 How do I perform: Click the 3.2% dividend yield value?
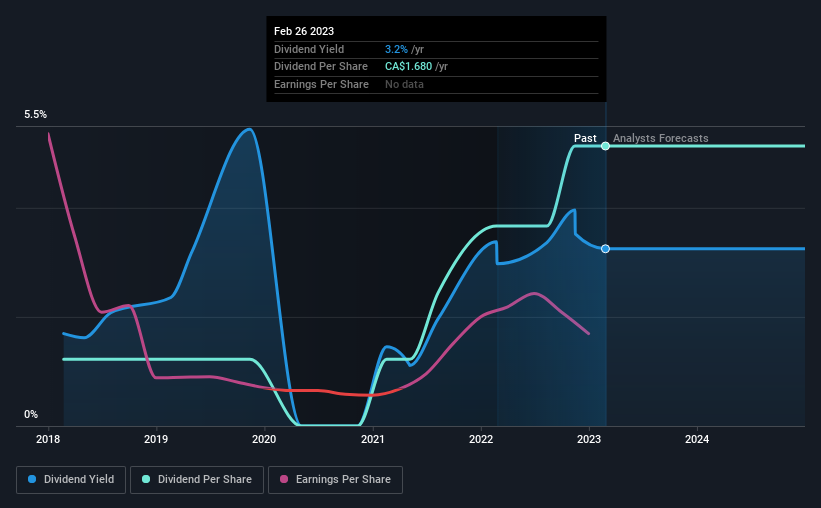(396, 49)
